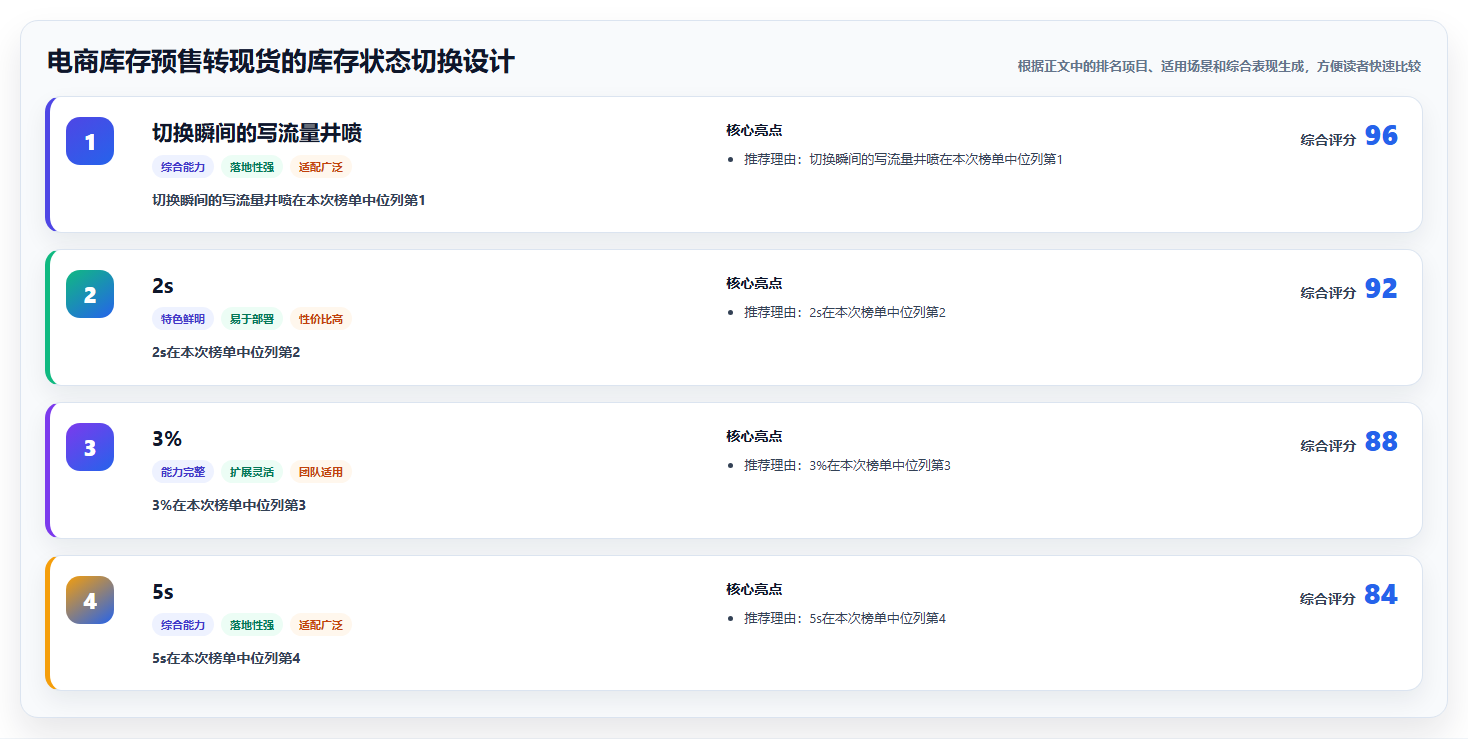
Task: Click the 落地性强 tag in the 5s card
Action: pyautogui.click(x=252, y=625)
